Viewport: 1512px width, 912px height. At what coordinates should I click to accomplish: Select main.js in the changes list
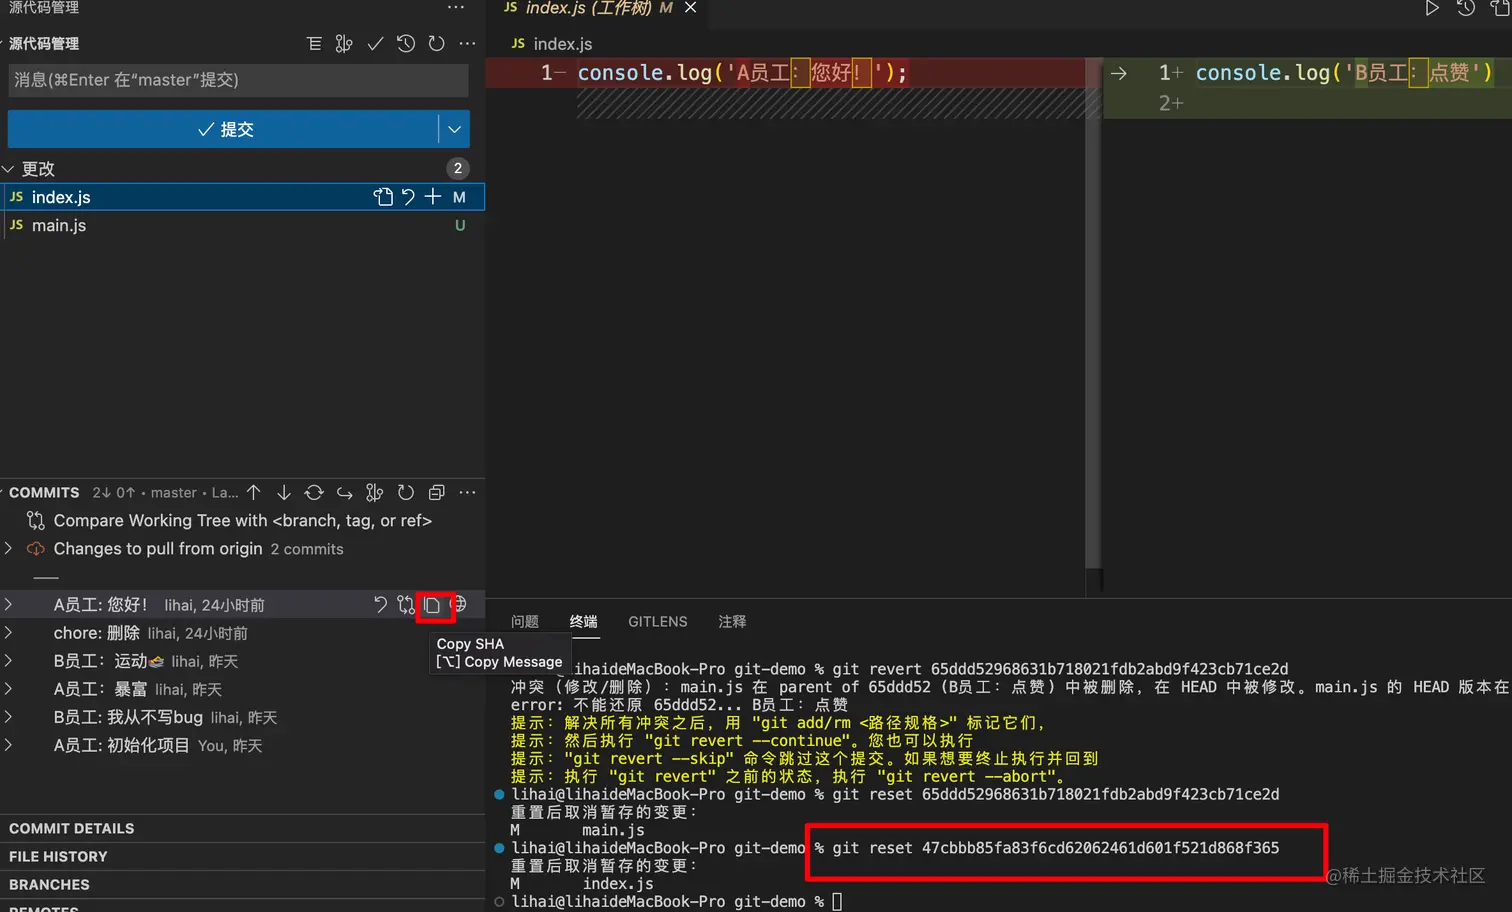(x=242, y=225)
